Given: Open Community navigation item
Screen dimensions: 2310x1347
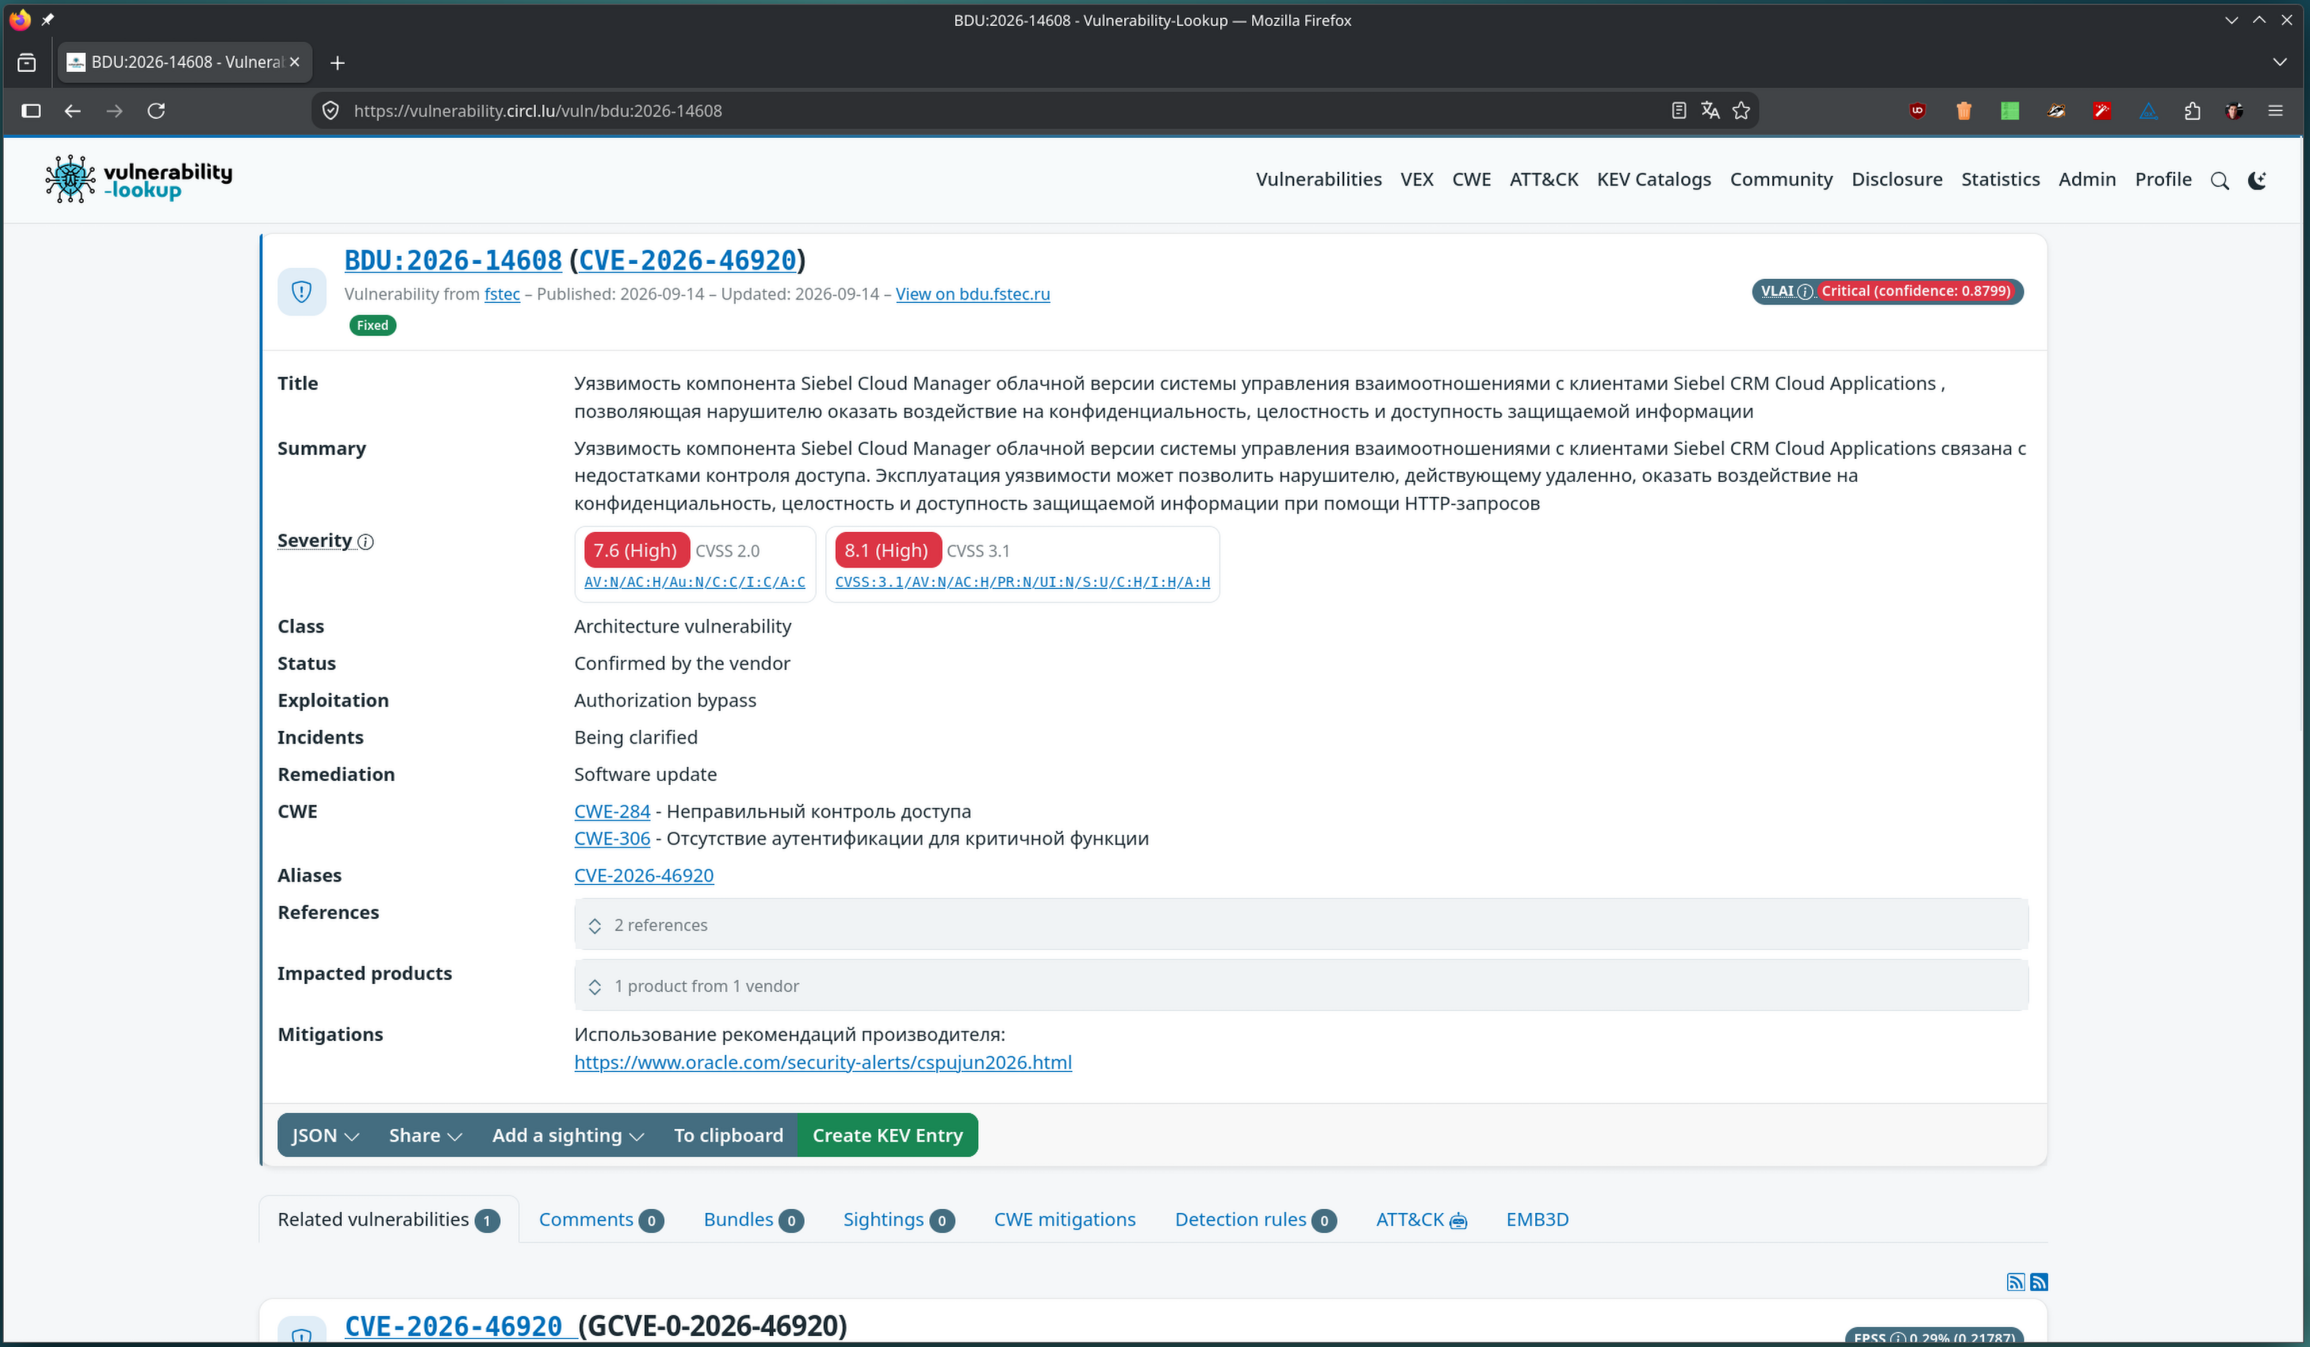Looking at the screenshot, I should point(1781,180).
